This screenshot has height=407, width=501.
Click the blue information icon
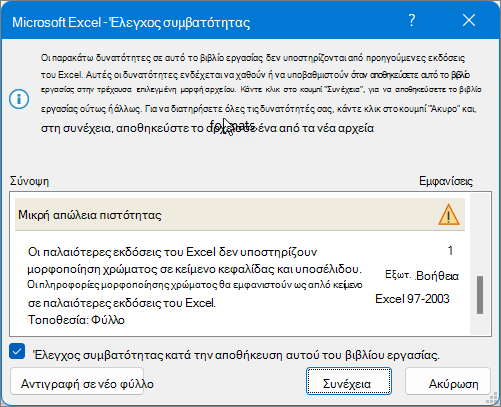coord(19,99)
